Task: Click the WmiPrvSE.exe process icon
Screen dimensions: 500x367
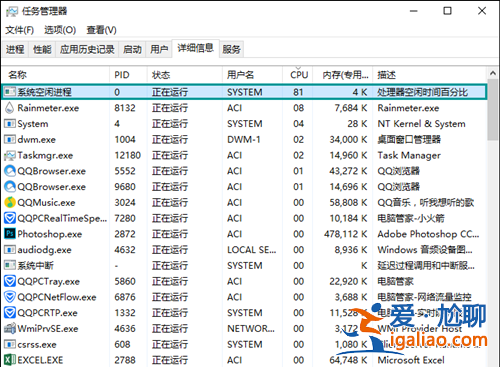Action: click(x=10, y=328)
